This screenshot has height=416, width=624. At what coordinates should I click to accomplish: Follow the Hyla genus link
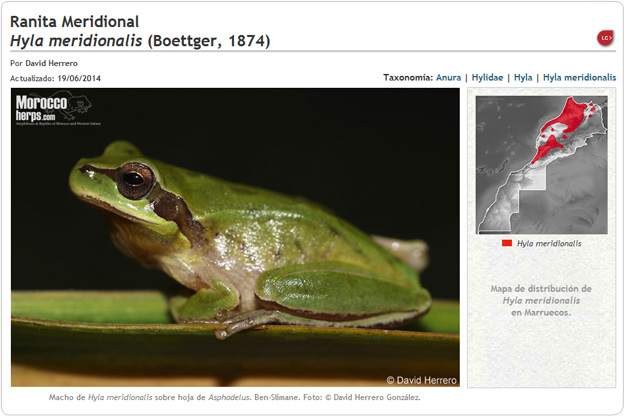(x=523, y=78)
